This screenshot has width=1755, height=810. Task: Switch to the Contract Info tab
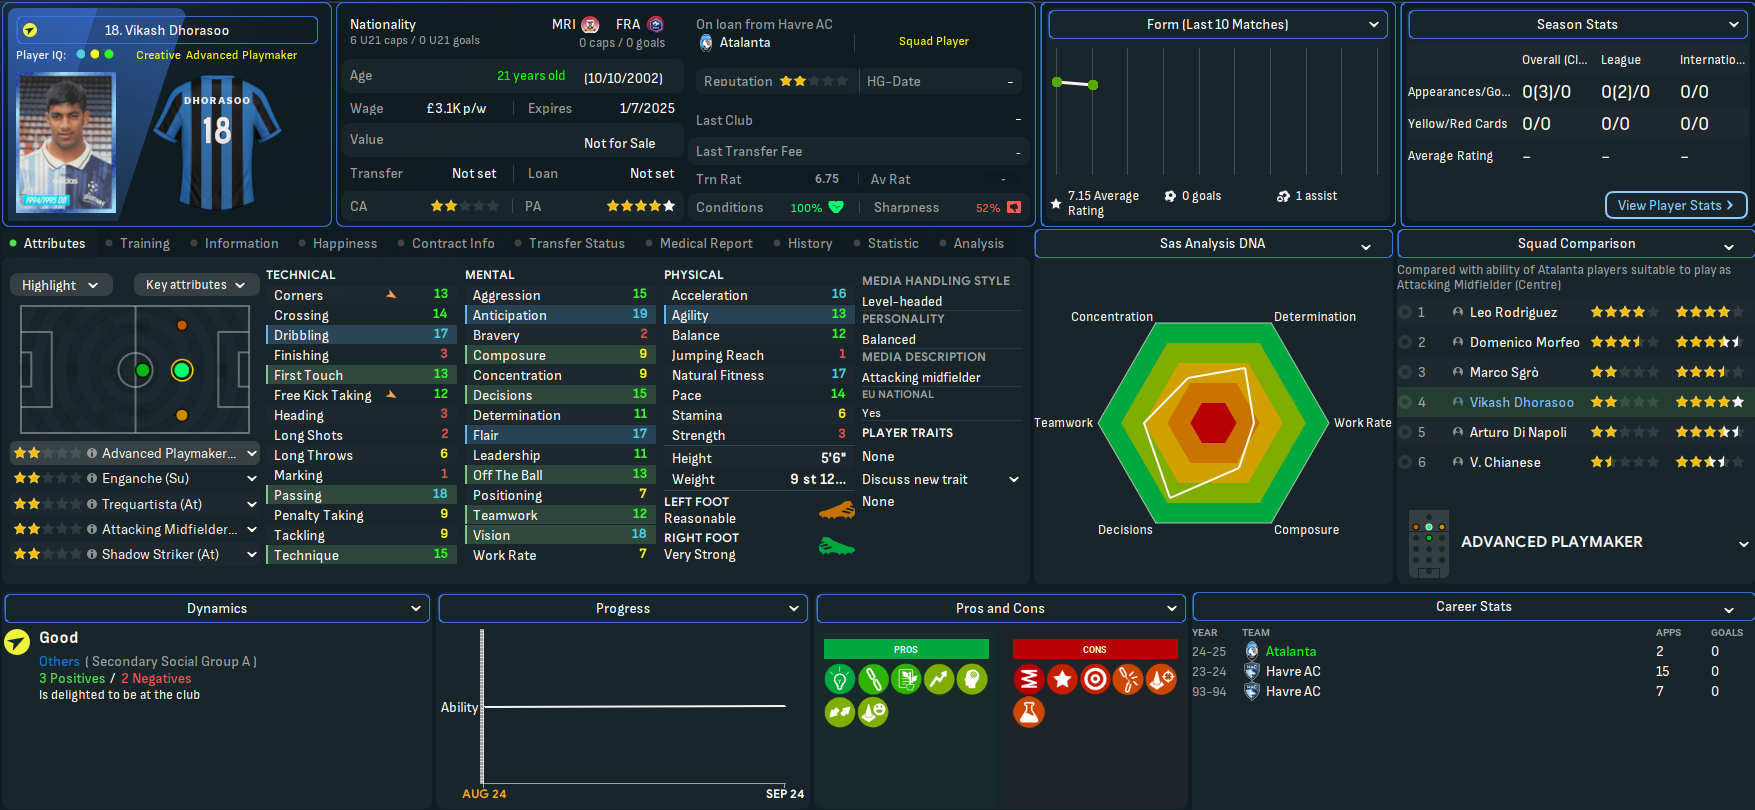coord(452,244)
